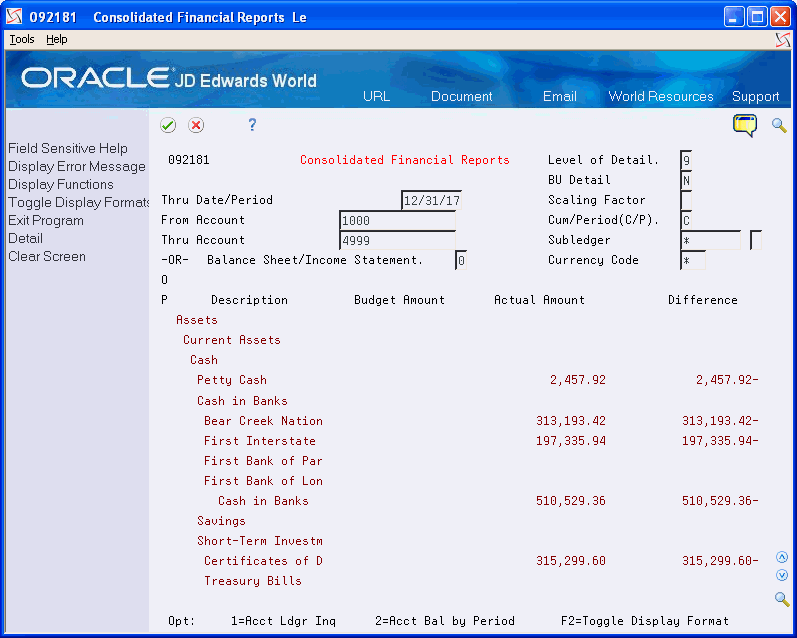Choose Exit Program in the sidebar
This screenshot has width=797, height=638.
coord(46,221)
